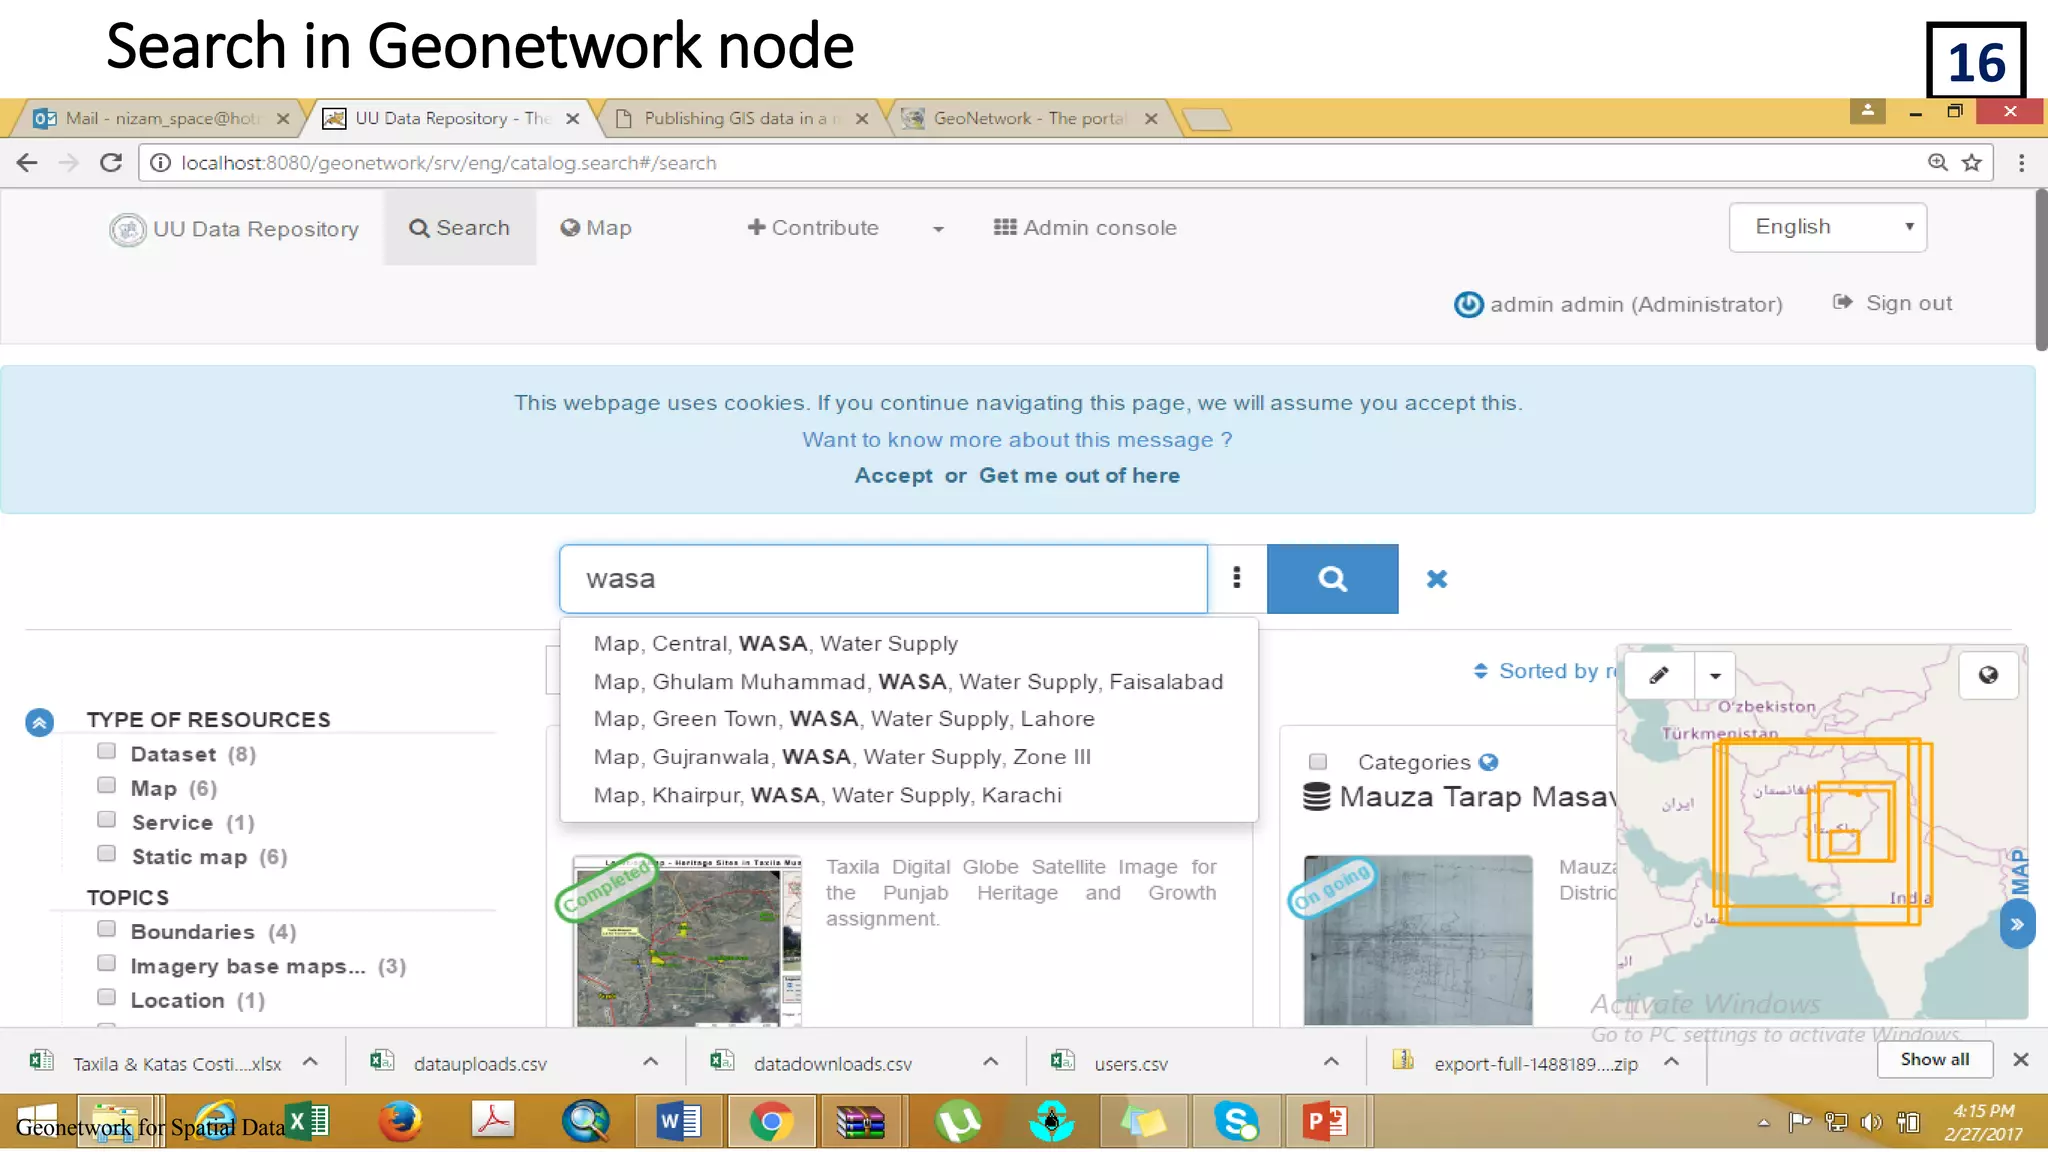This screenshot has width=2048, height=1152.
Task: Open the dropdown arrow next to the pencil tool
Action: 1715,675
